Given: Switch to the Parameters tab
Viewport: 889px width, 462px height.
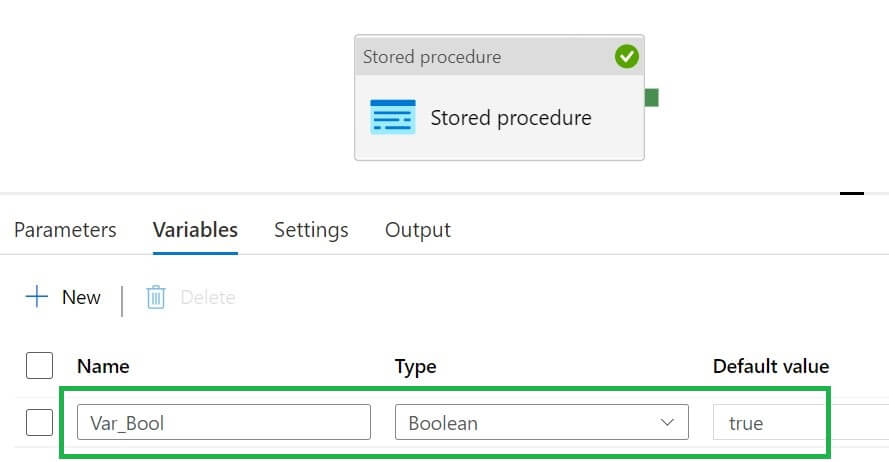Looking at the screenshot, I should [x=65, y=230].
